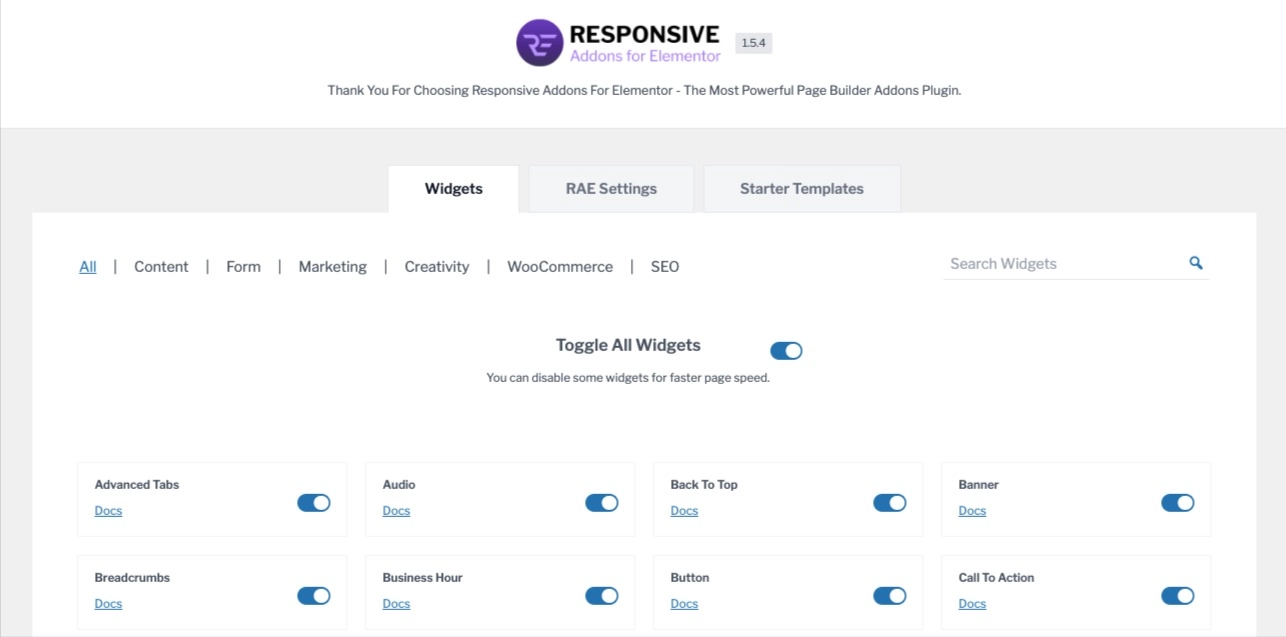
Task: Filter widgets by Form
Action: click(243, 267)
